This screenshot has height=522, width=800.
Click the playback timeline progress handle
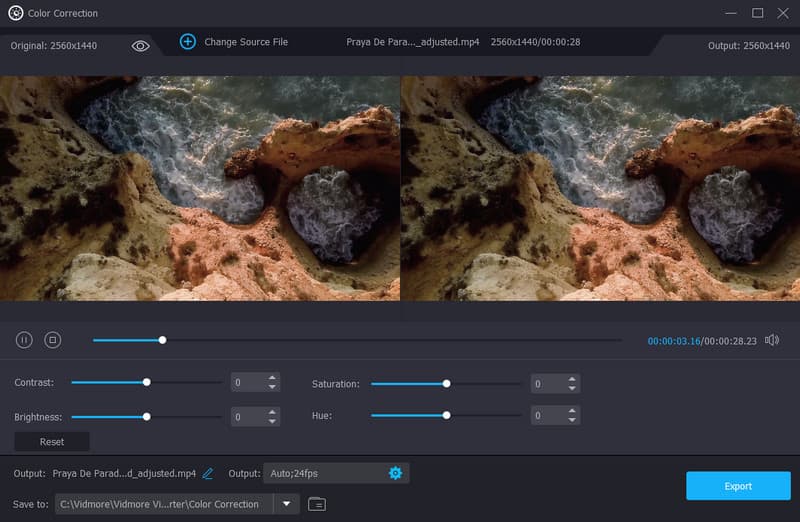pyautogui.click(x=162, y=340)
